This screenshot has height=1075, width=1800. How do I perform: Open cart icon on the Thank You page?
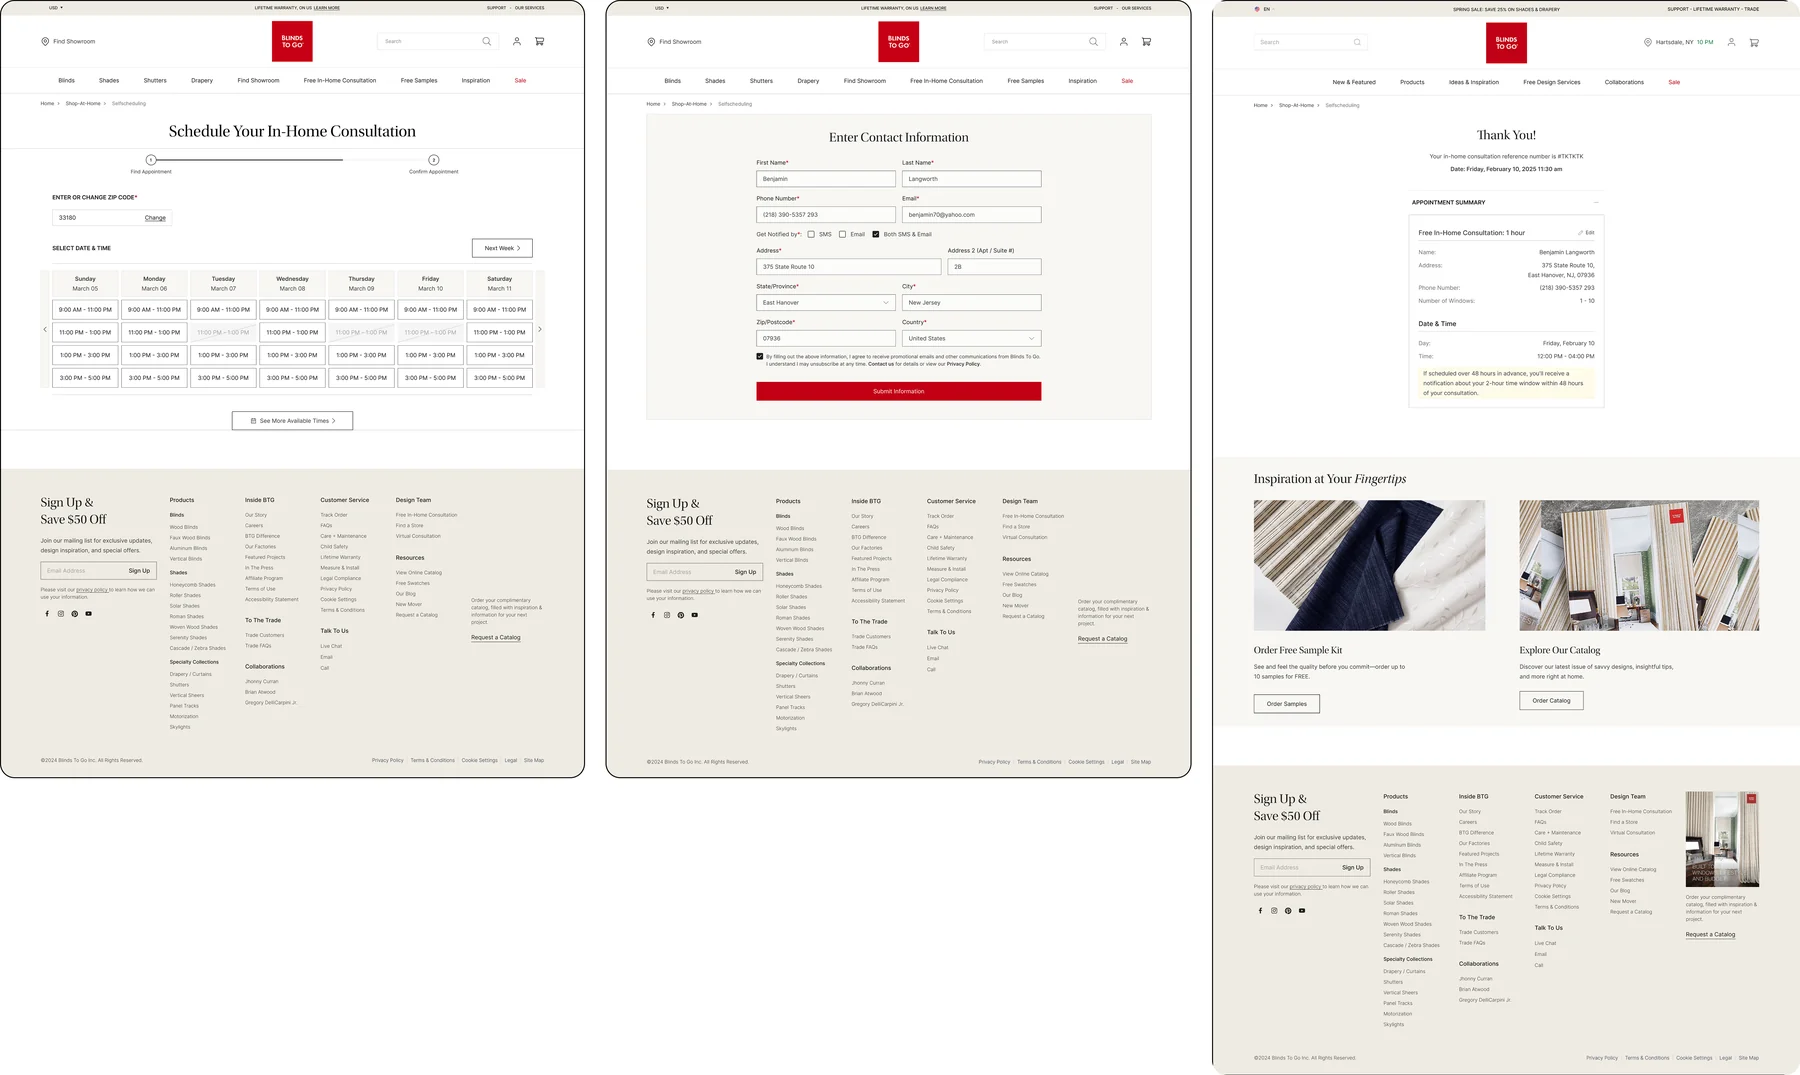point(1754,43)
